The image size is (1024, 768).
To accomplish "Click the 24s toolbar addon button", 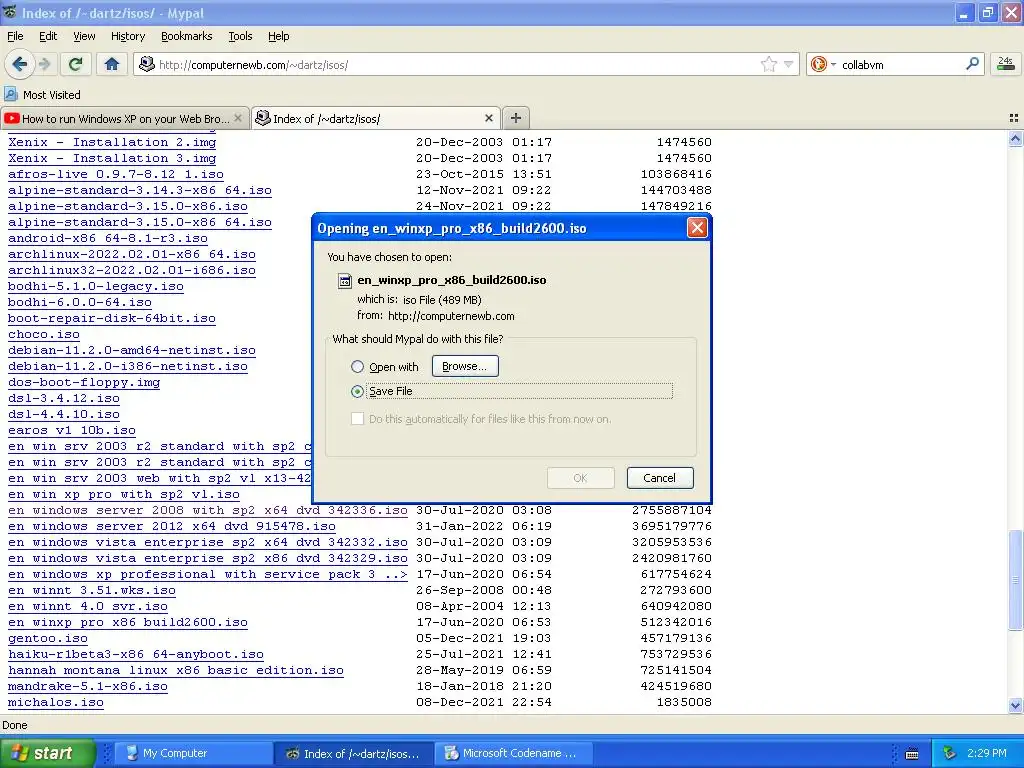I will point(1005,64).
